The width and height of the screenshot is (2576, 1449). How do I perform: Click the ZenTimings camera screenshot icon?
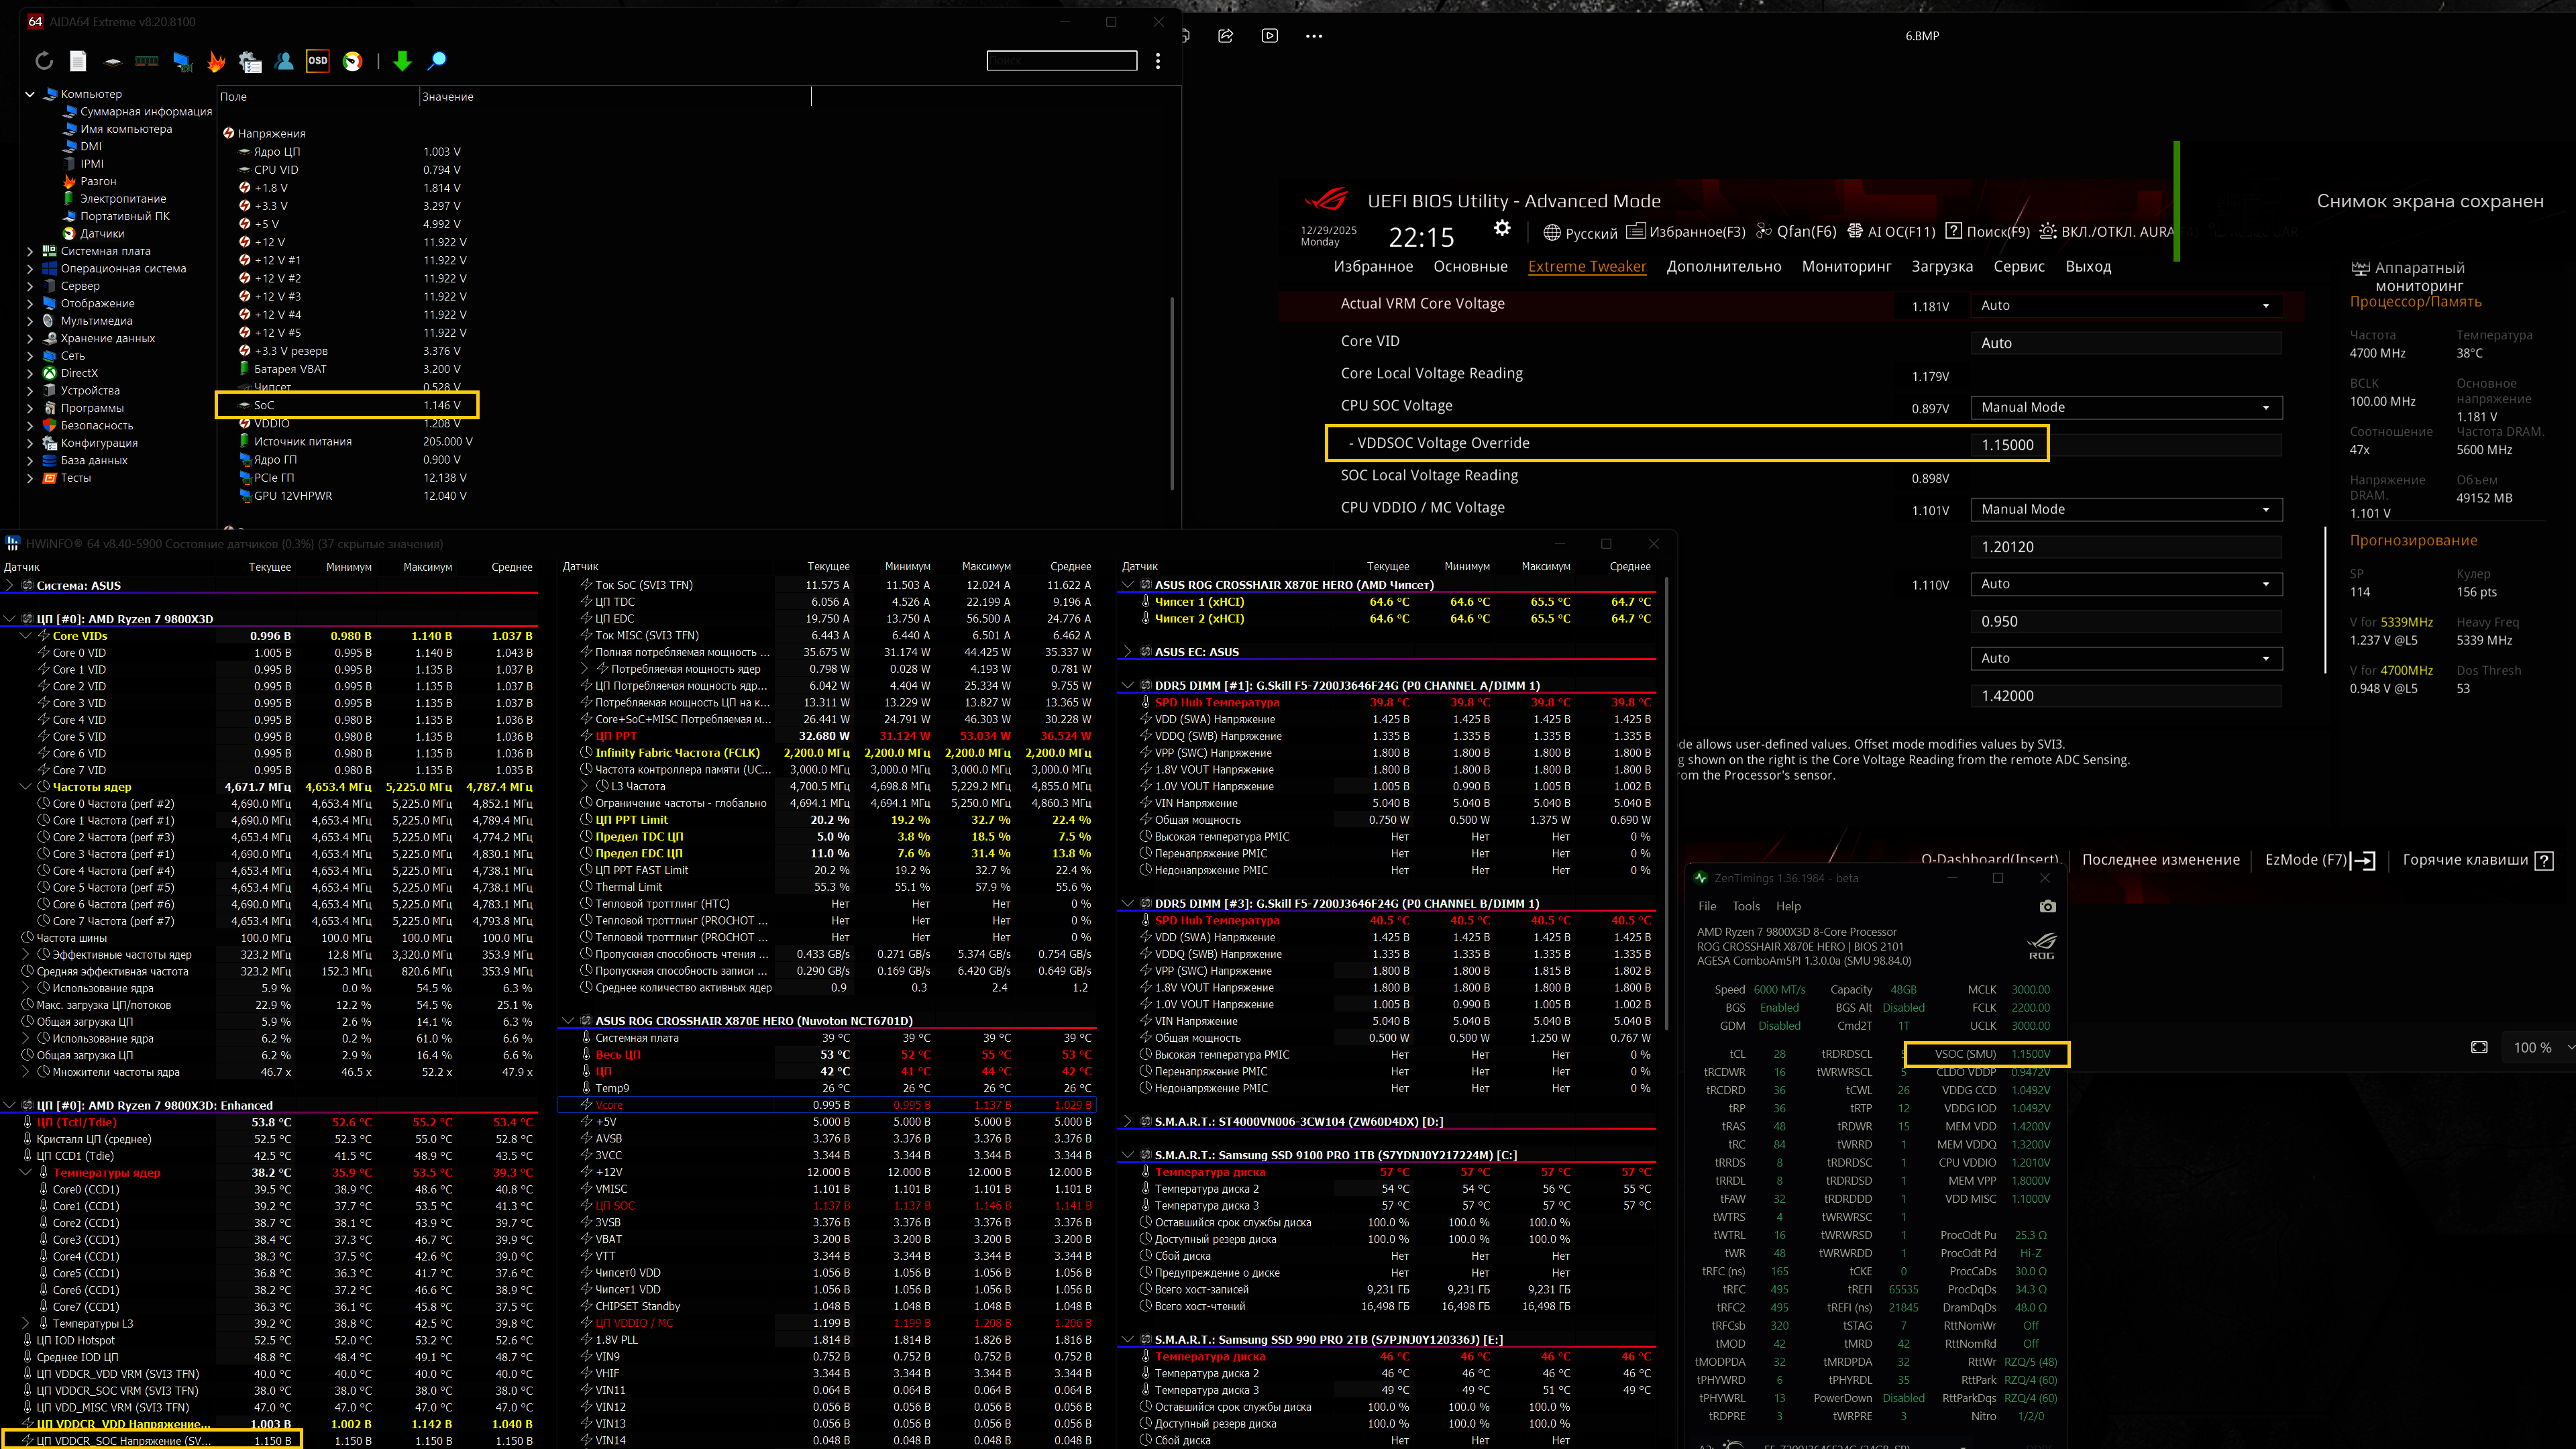tap(2047, 906)
